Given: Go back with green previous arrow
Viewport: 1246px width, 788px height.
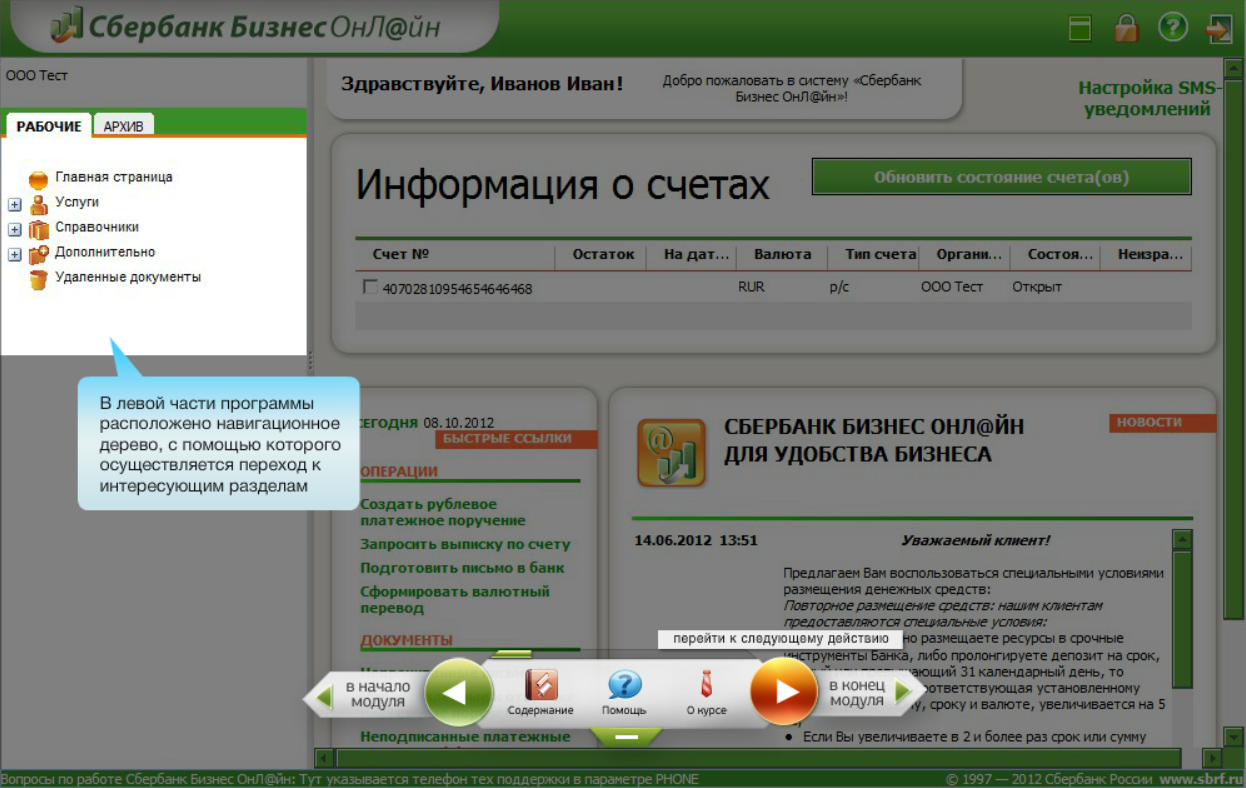Looking at the screenshot, I should (x=459, y=692).
